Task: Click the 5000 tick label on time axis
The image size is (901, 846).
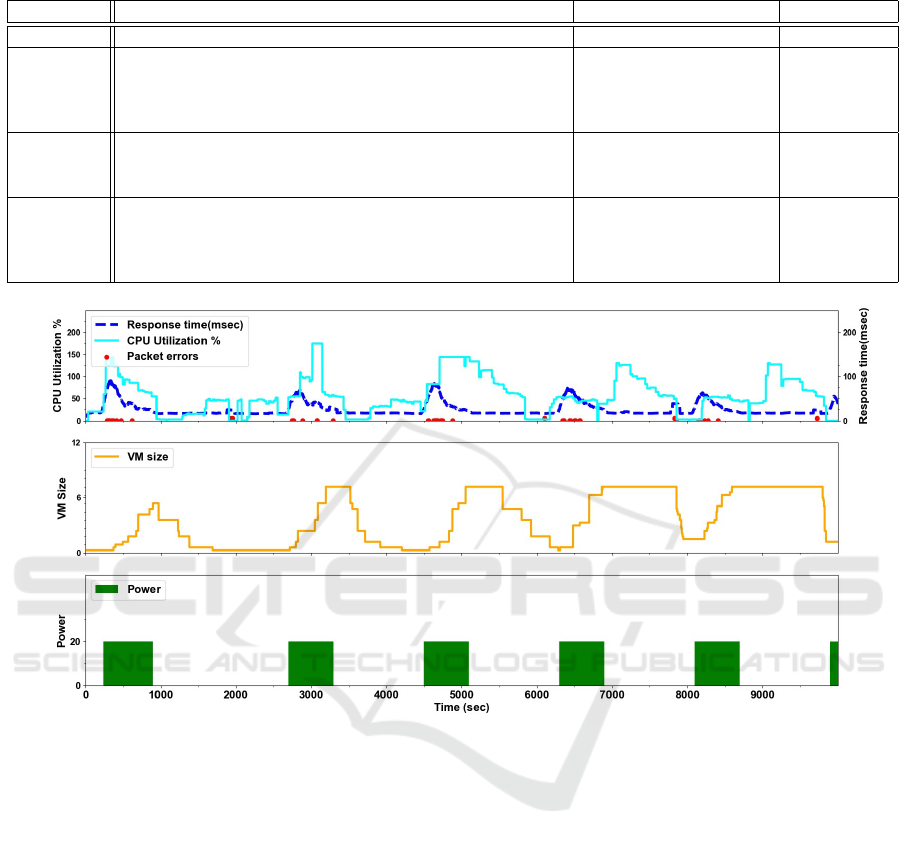Action: pyautogui.click(x=462, y=695)
